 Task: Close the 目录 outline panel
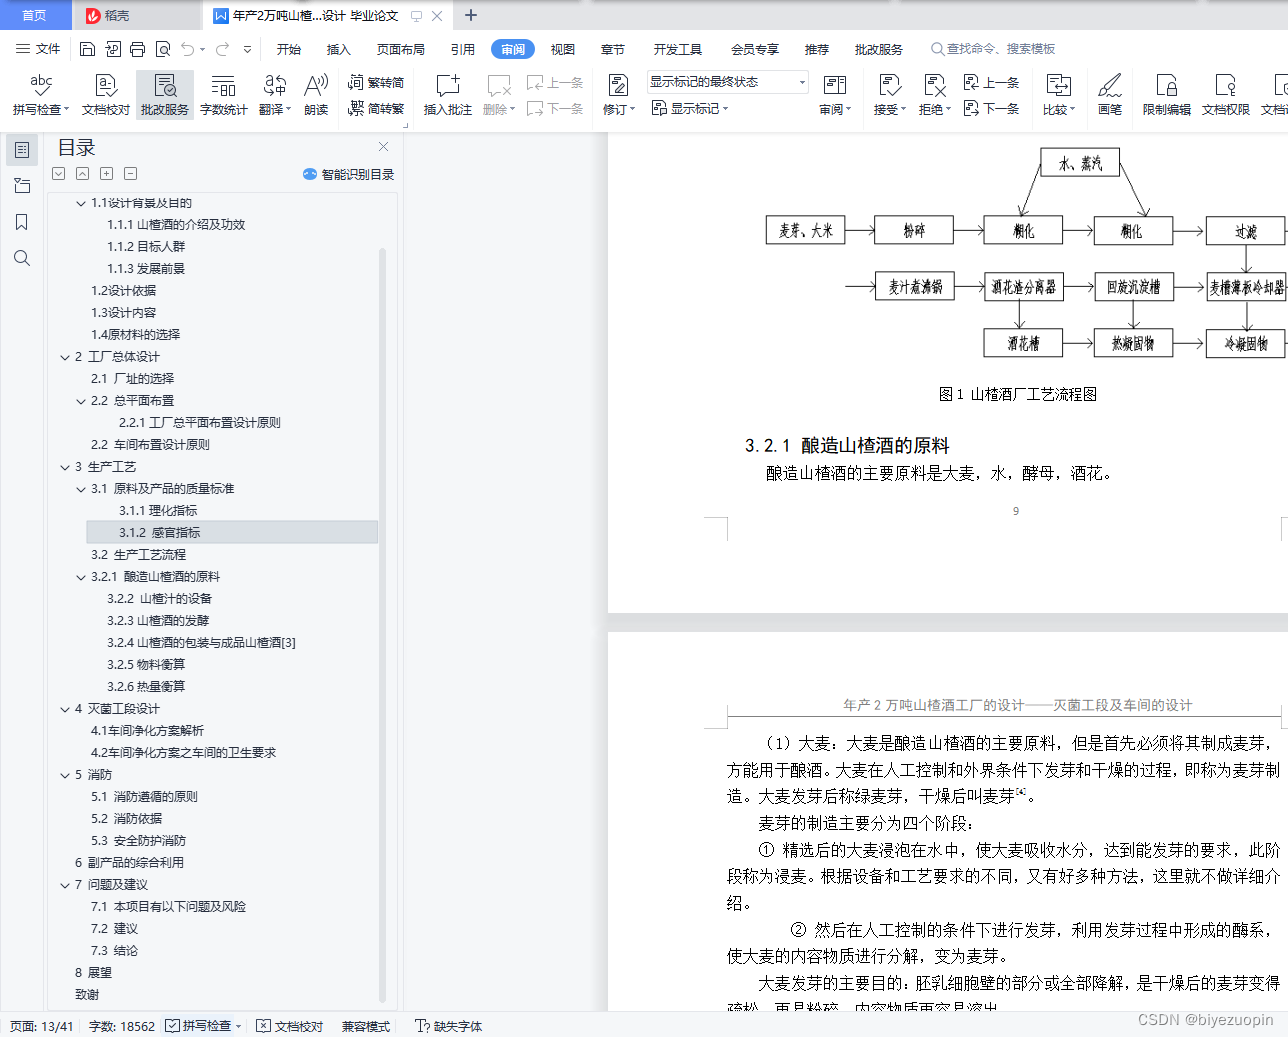click(383, 147)
